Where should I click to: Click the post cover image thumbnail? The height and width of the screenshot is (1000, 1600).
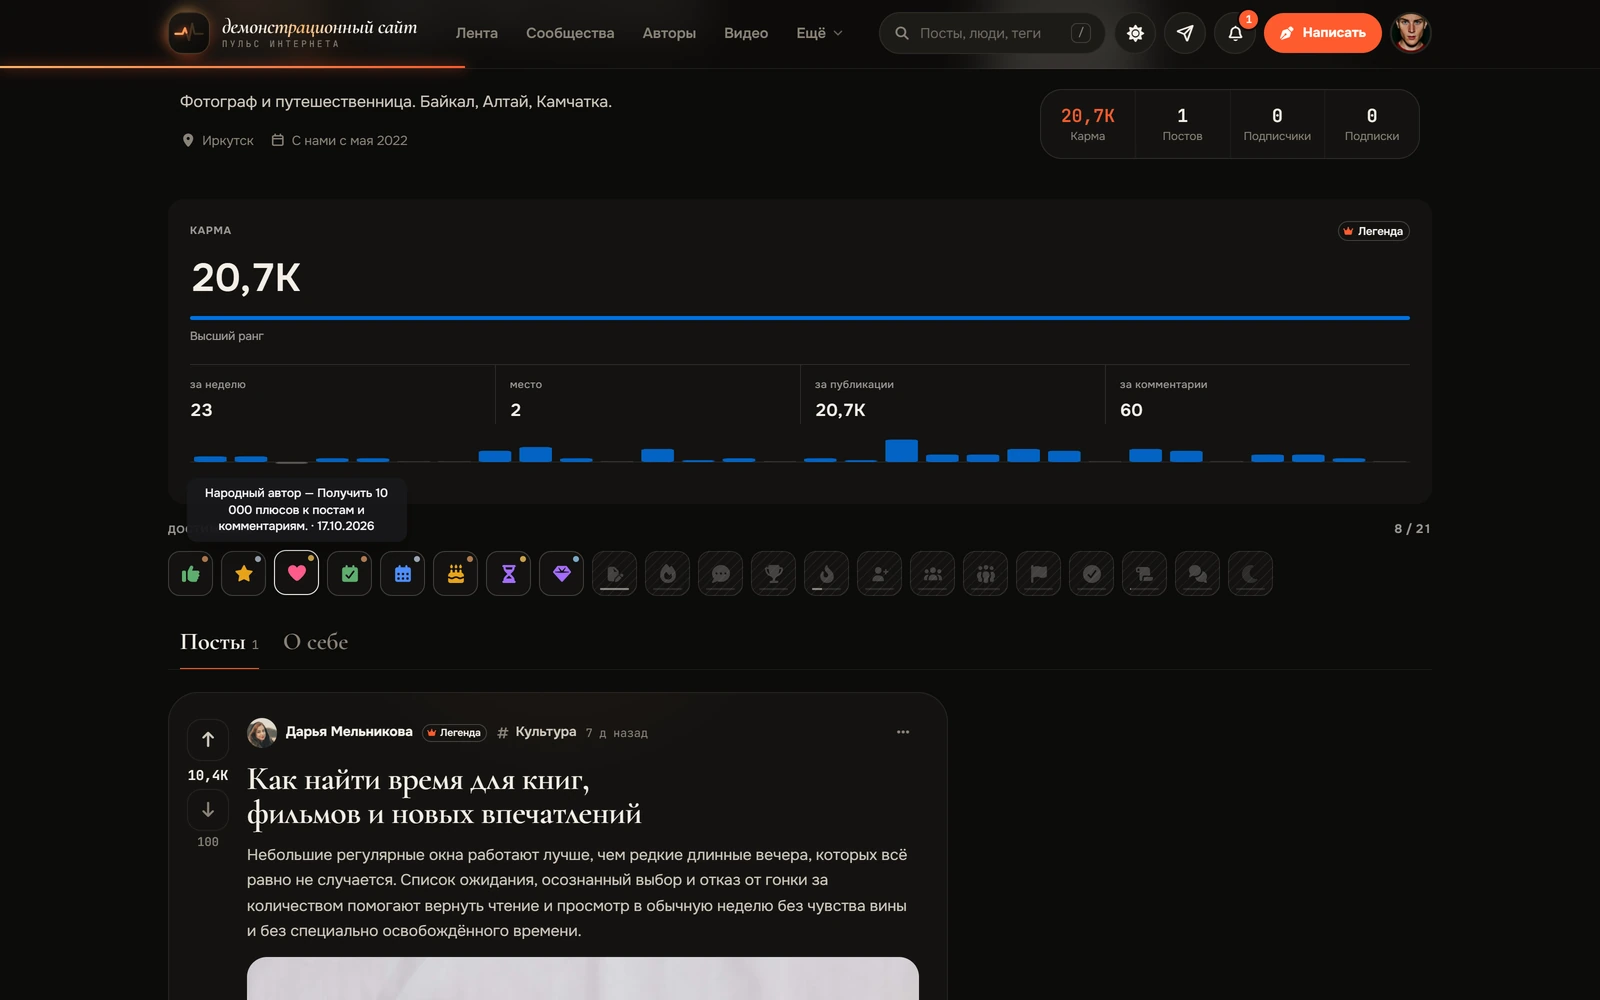pos(583,978)
